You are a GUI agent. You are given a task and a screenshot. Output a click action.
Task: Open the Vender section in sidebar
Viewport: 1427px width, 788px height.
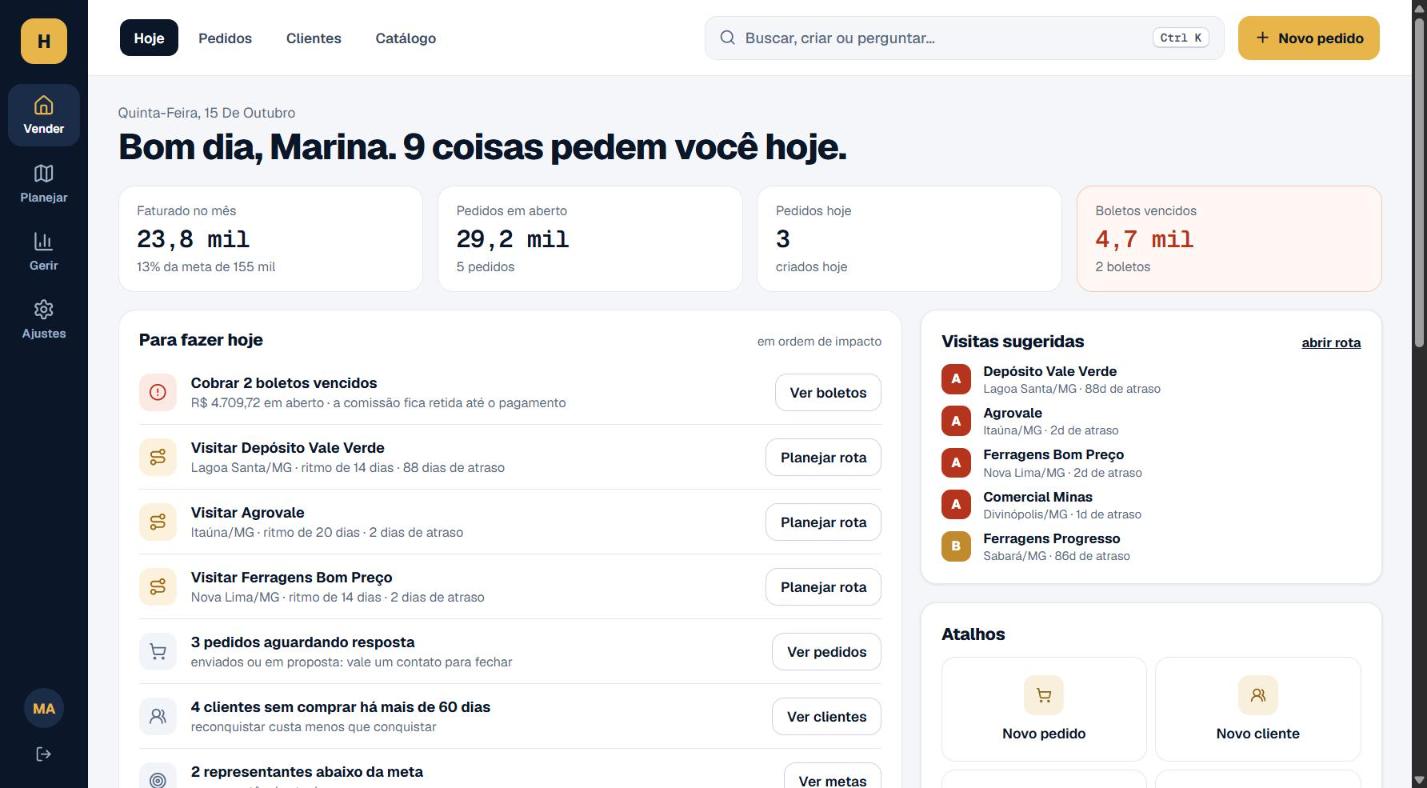point(44,115)
